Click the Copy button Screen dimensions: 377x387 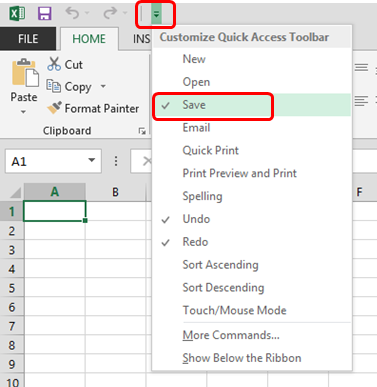tap(69, 87)
